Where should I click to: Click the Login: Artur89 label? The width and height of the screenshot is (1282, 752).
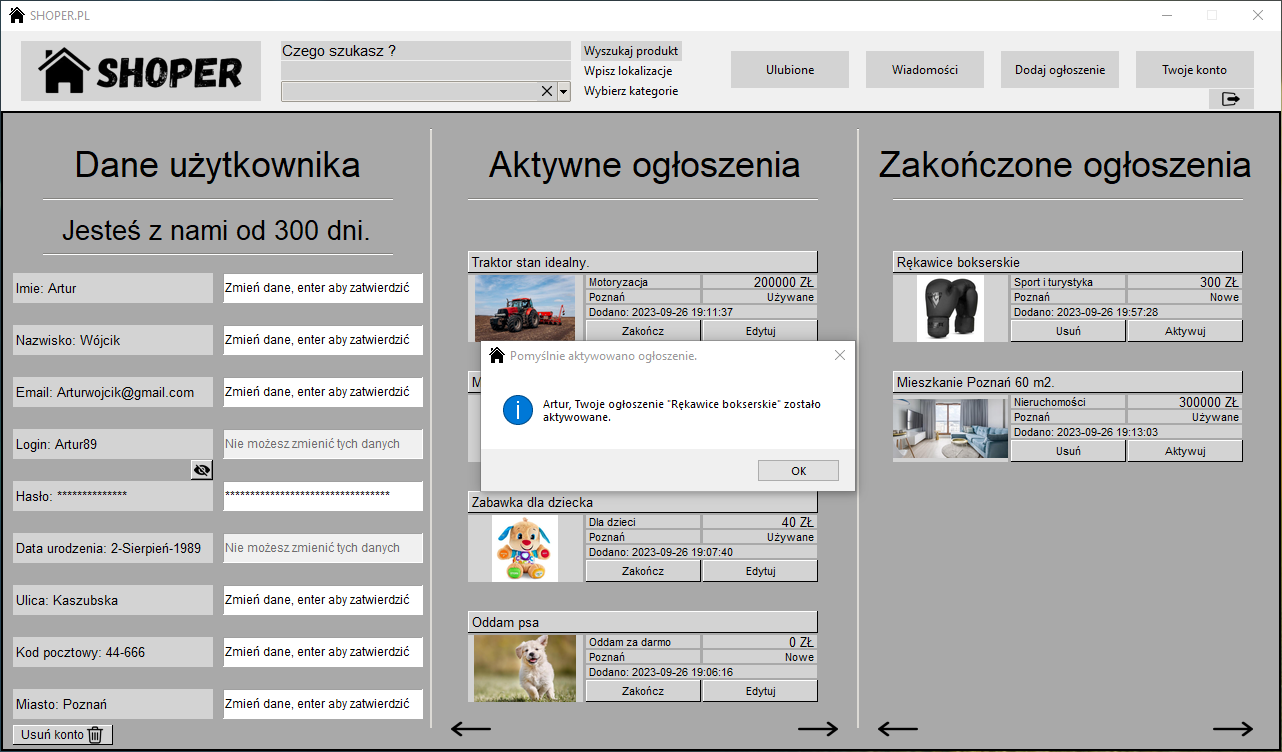tap(113, 444)
